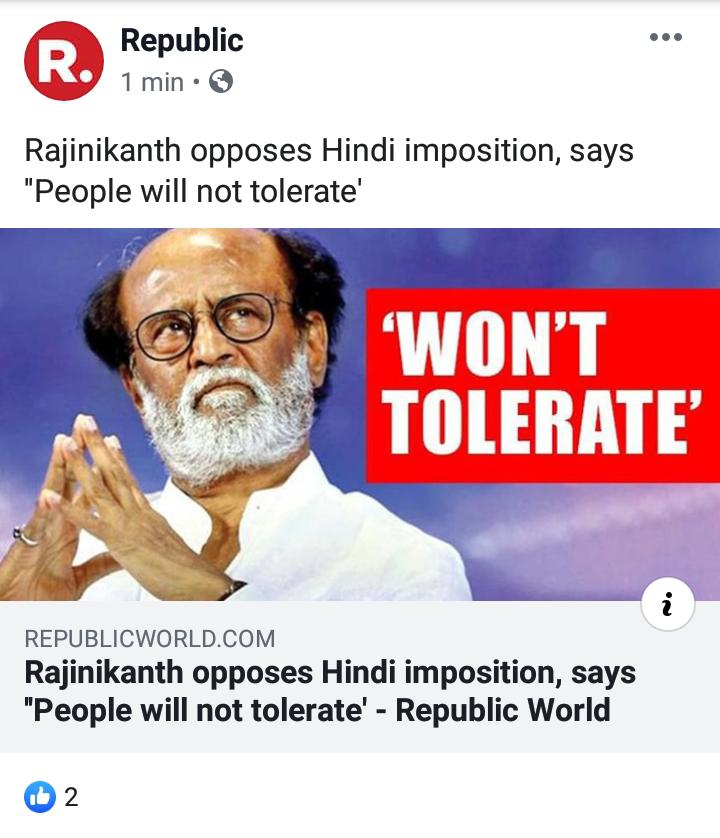This screenshot has width=720, height=838.
Task: Click the blue thumbs-up reaction icon
Action: [x=40, y=797]
